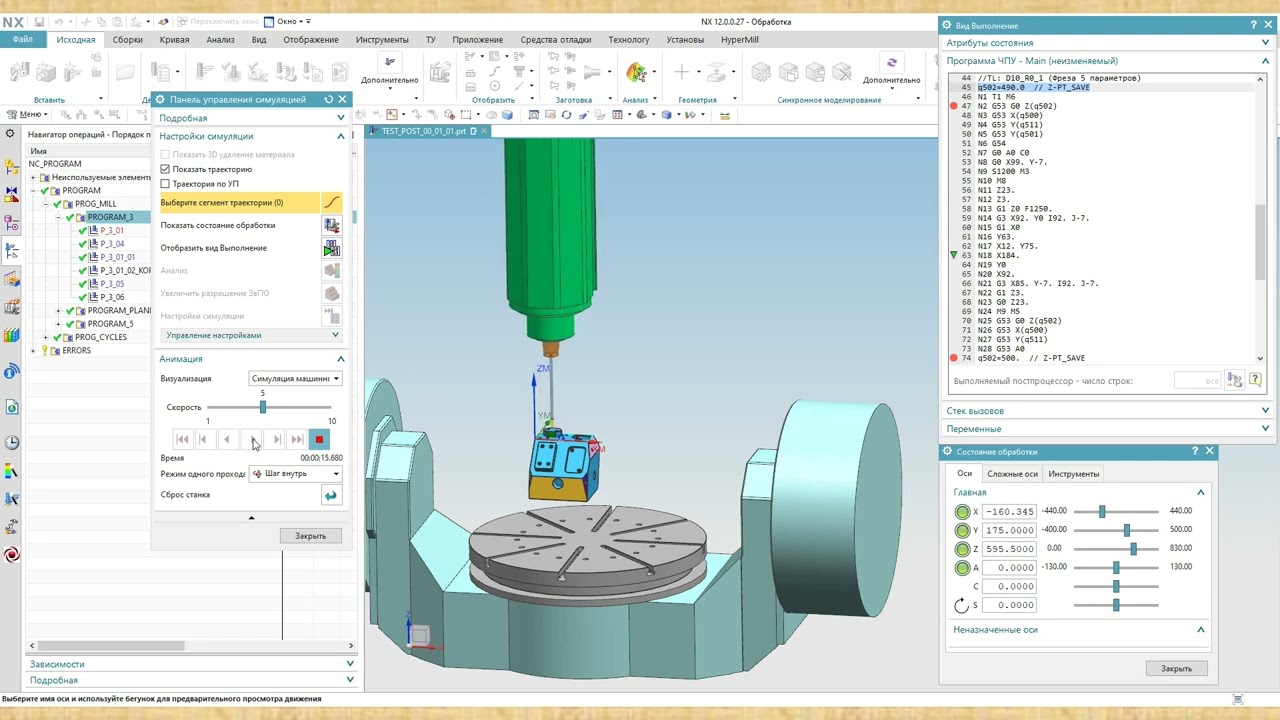Stop the simulation with the red stop button
The image size is (1280, 720).
[319, 439]
